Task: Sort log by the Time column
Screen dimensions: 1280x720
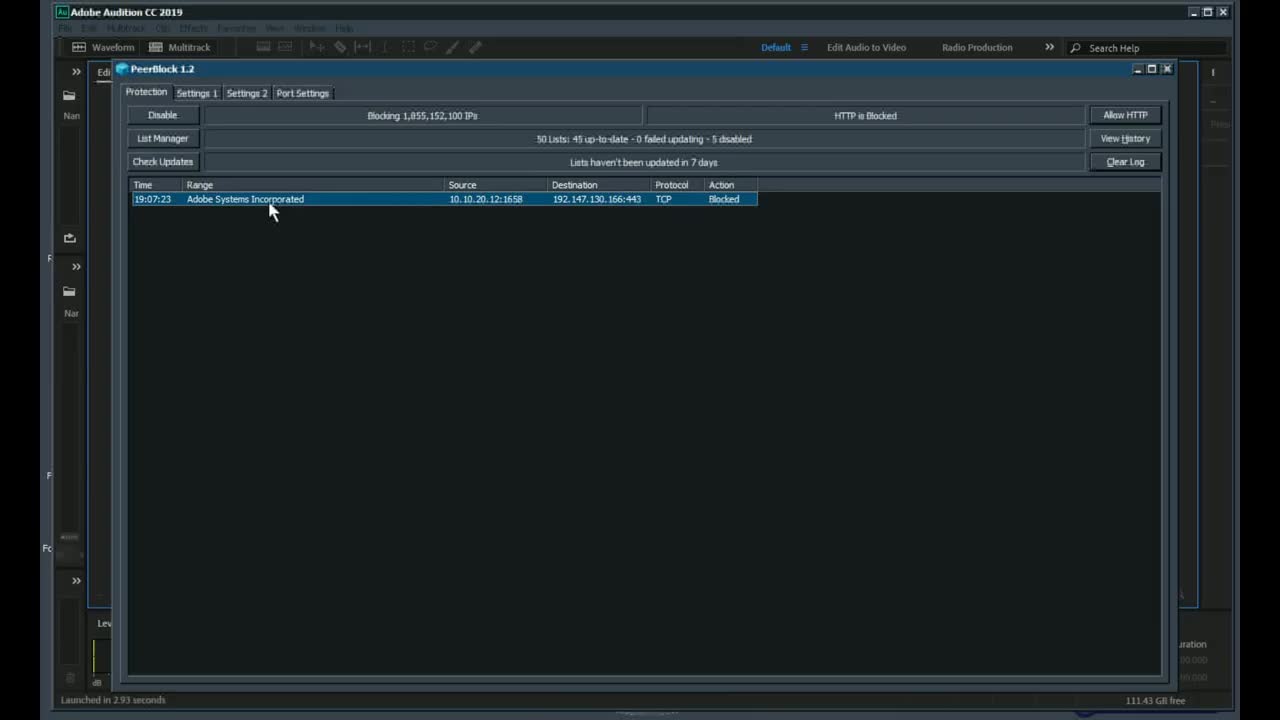Action: (156, 185)
